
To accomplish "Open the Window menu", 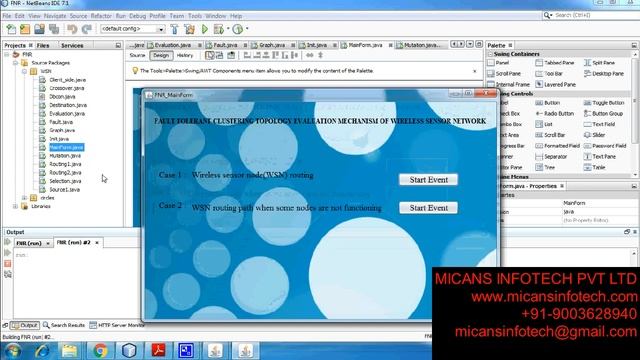I will coord(216,16).
